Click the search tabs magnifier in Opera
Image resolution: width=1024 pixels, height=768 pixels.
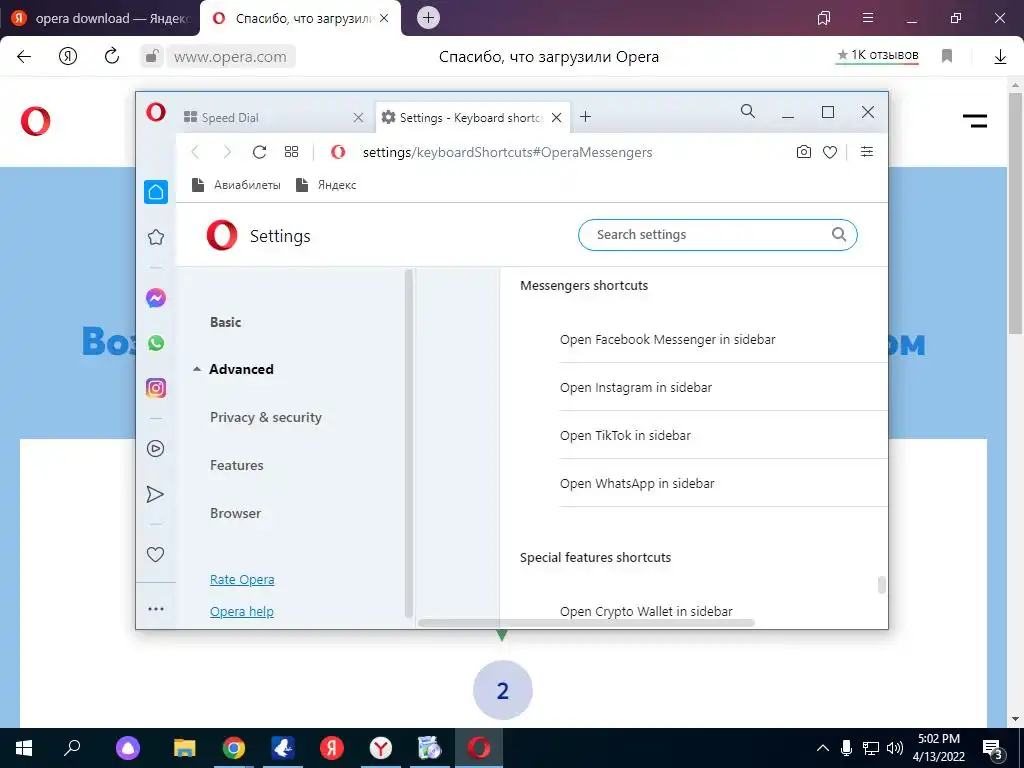point(748,111)
